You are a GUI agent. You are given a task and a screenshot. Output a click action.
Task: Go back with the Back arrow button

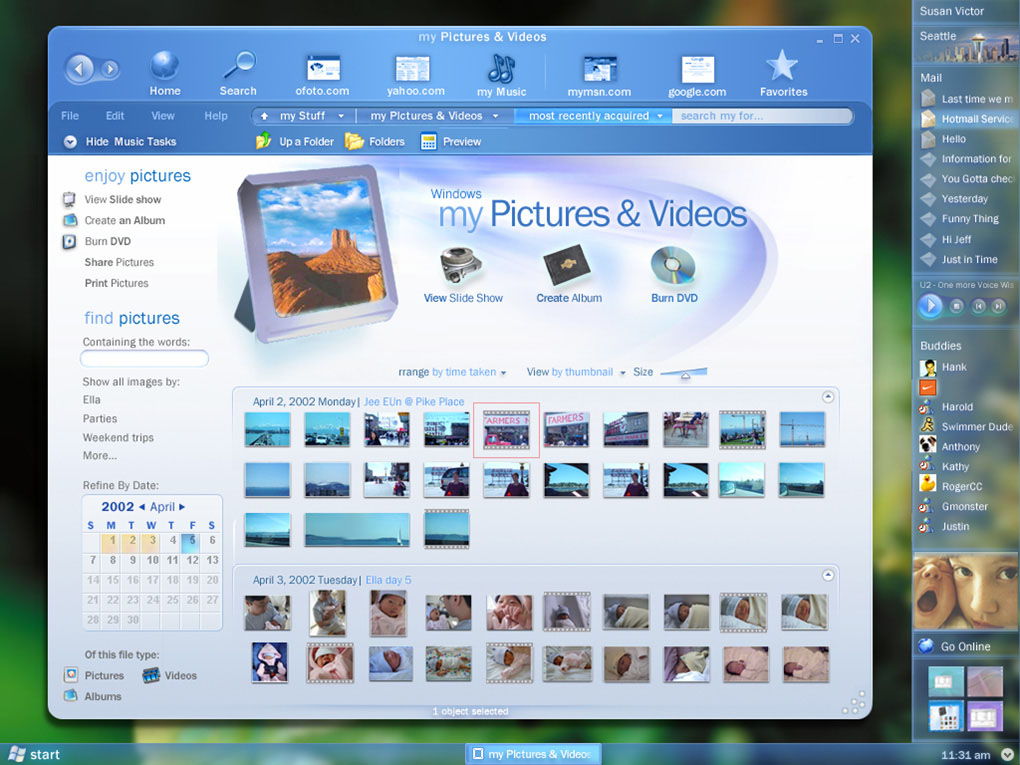pos(80,68)
